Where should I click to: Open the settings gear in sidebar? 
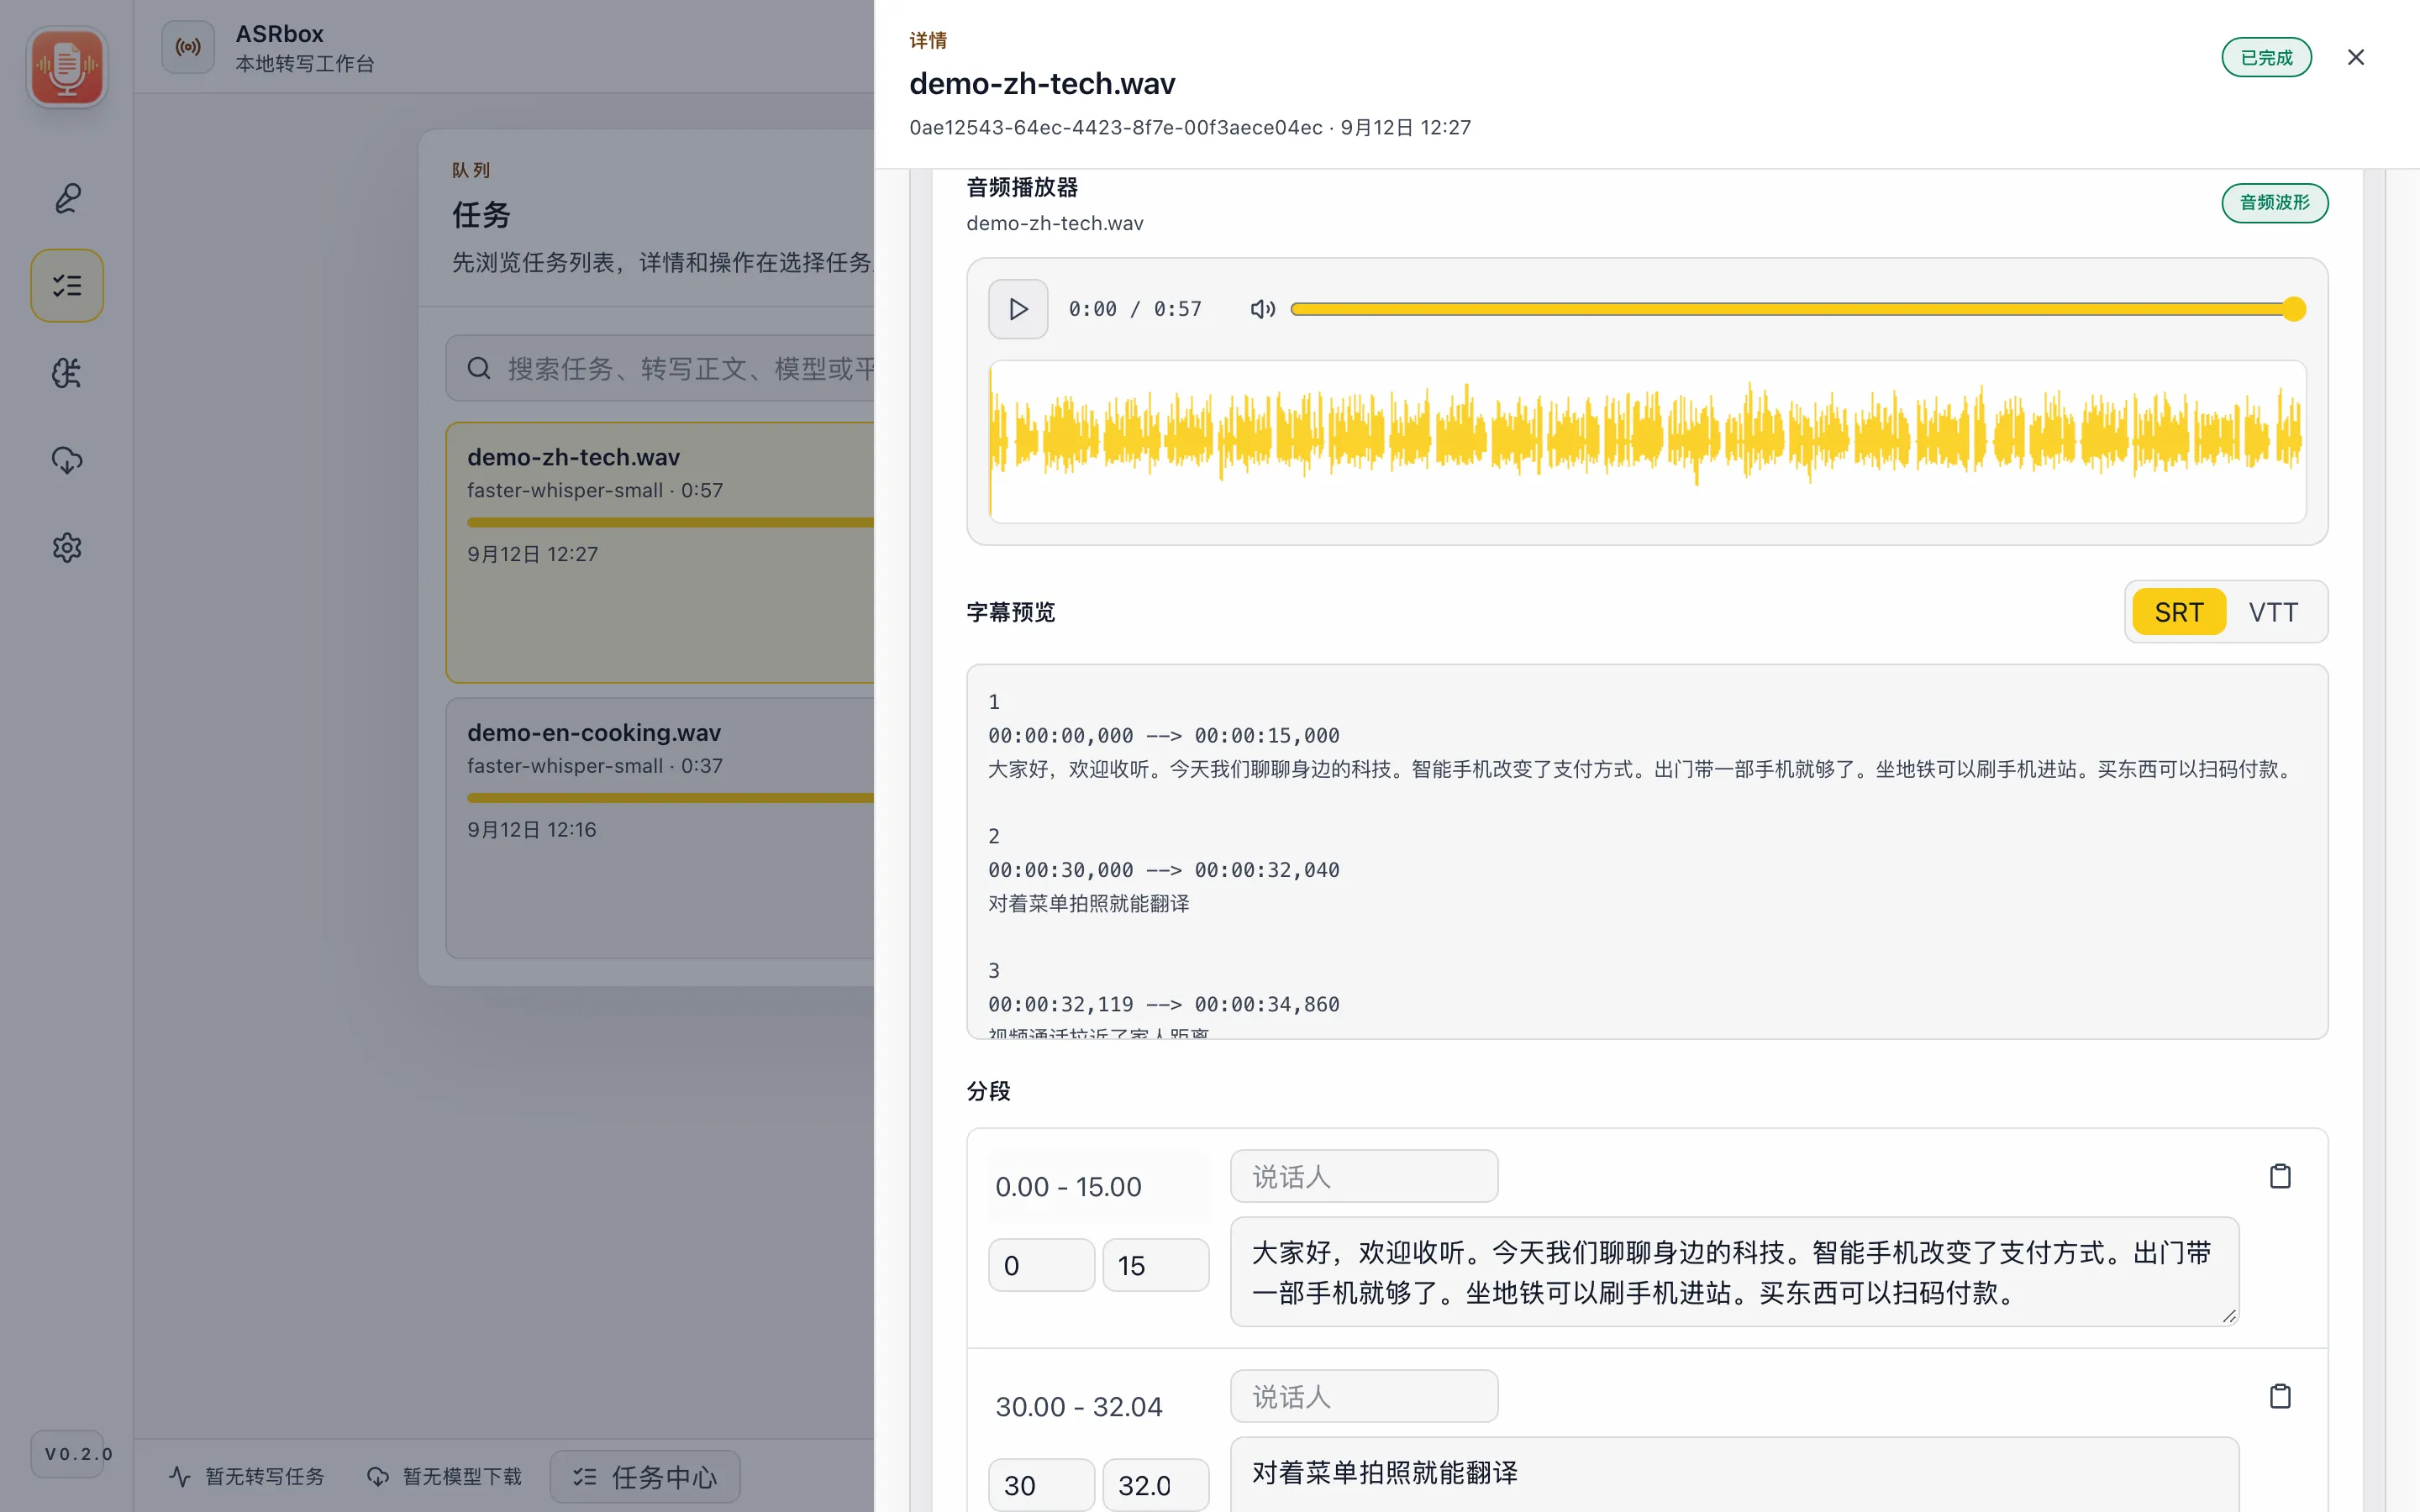point(67,547)
